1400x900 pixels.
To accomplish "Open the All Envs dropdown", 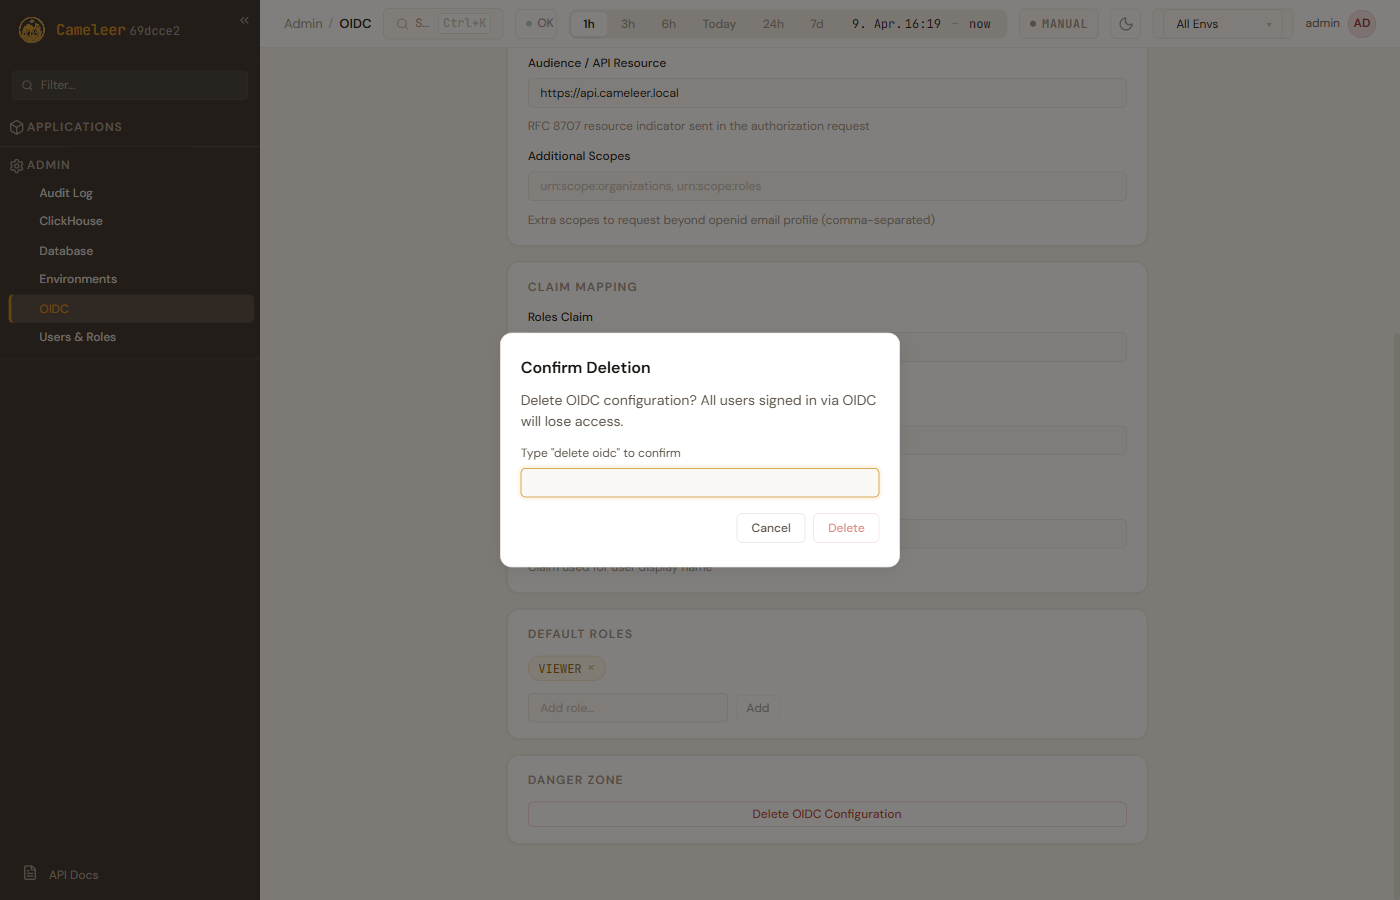I will tap(1223, 24).
